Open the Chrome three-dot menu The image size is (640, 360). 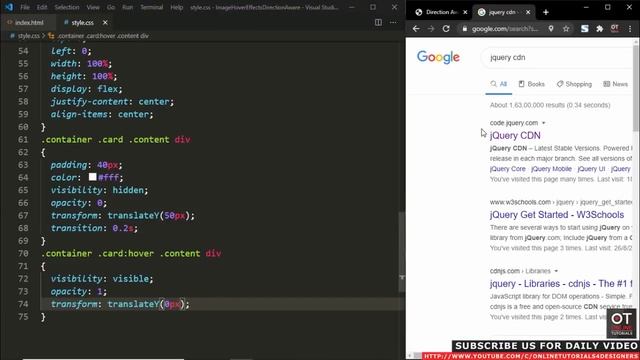630,29
